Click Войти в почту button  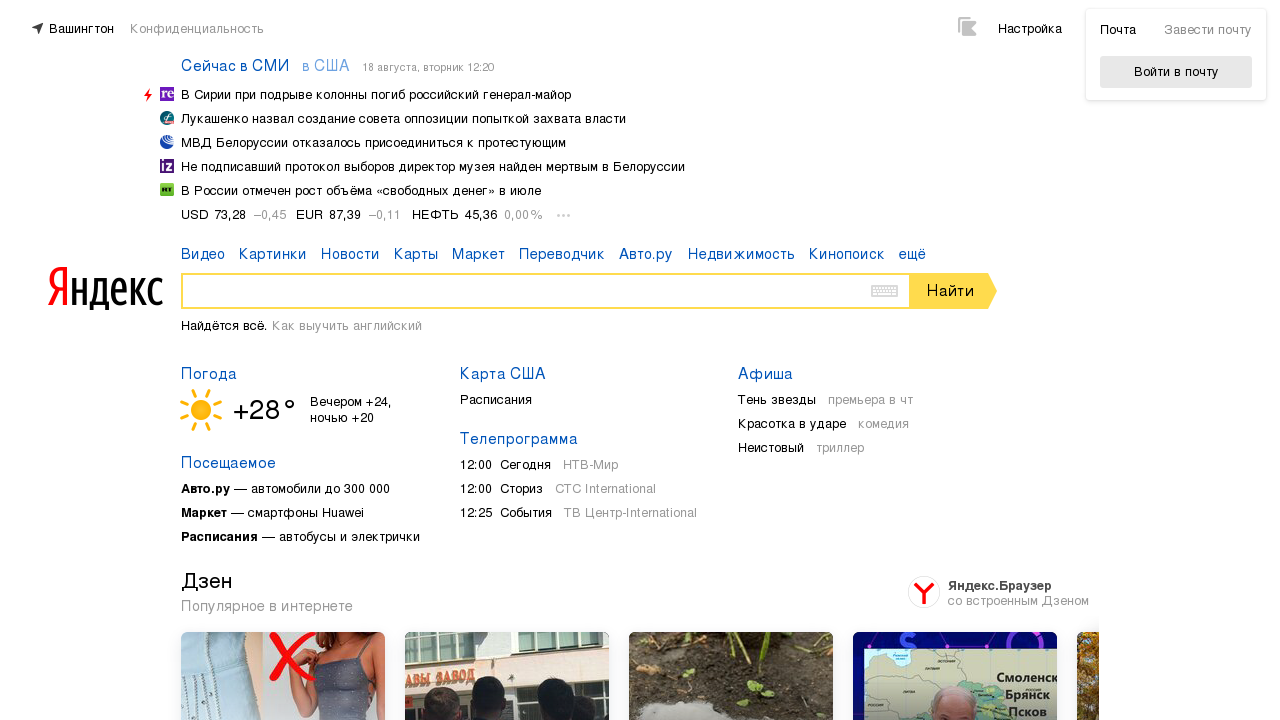pos(1176,72)
